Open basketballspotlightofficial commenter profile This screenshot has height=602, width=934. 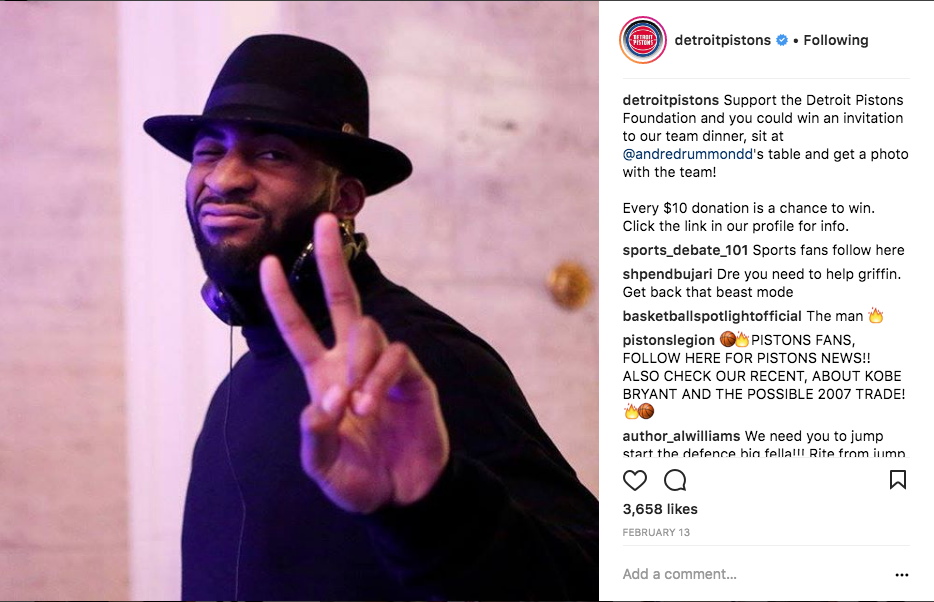(x=712, y=316)
